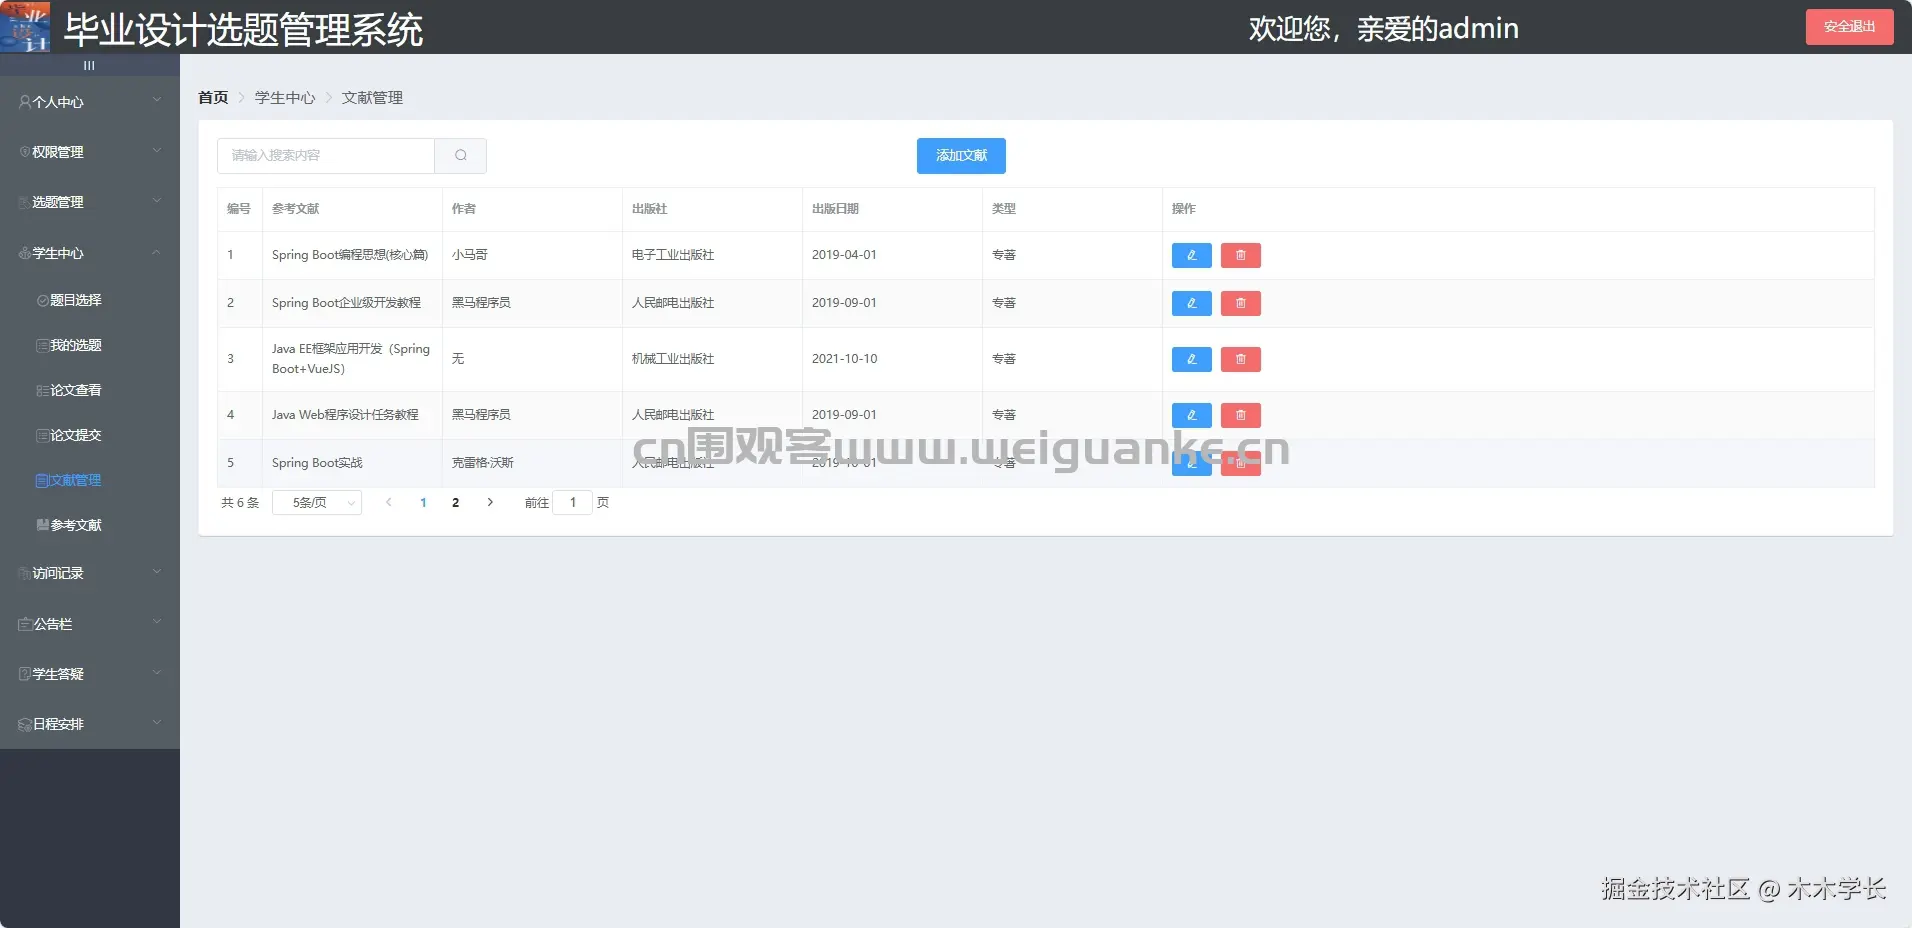Delete the Spring Boot编程思想 row

pos(1240,255)
